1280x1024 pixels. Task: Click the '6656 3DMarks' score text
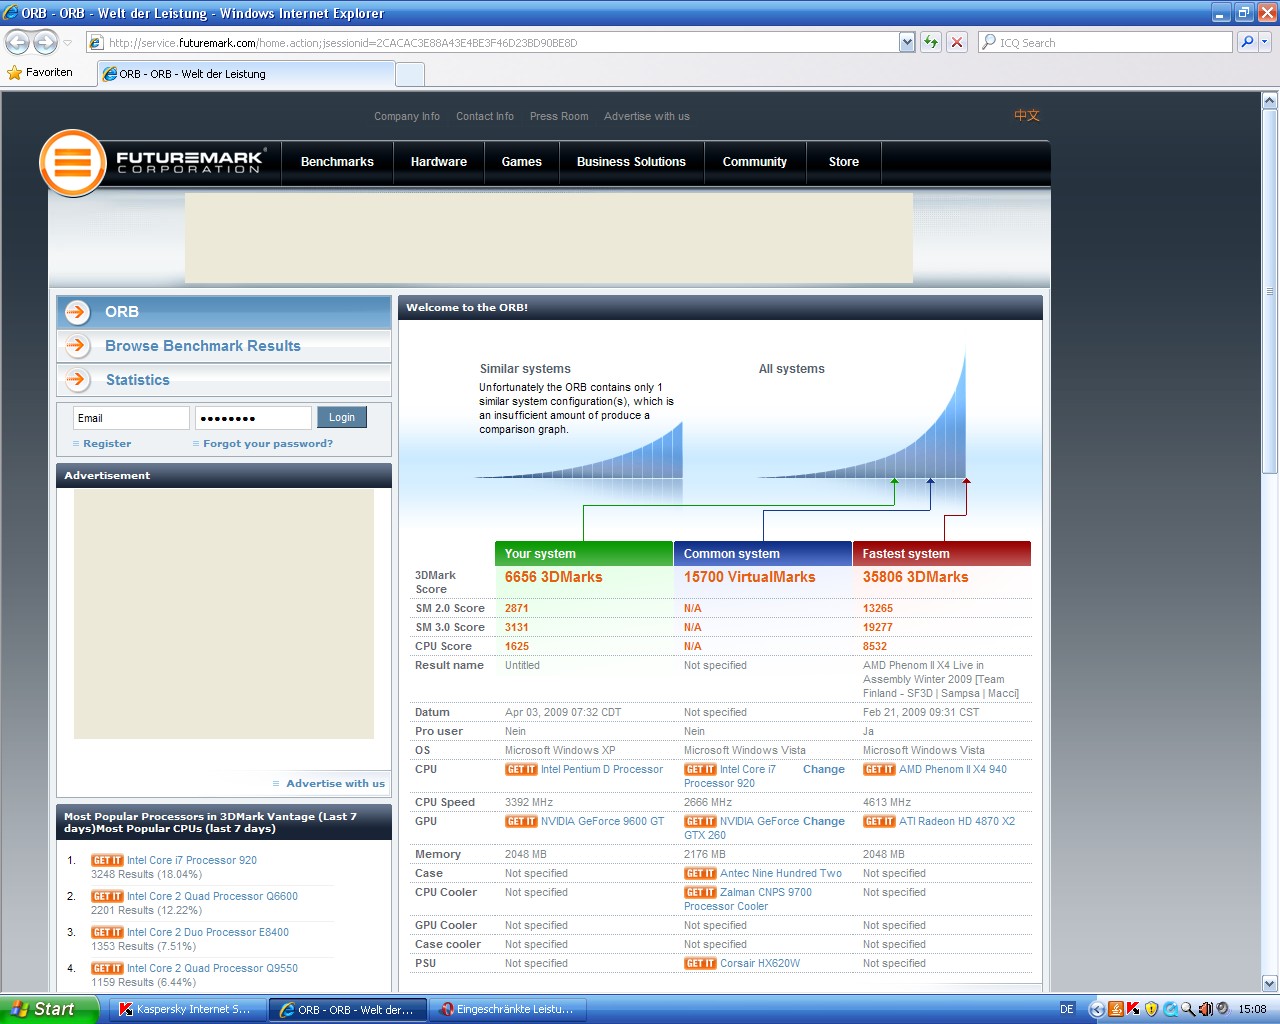[553, 578]
